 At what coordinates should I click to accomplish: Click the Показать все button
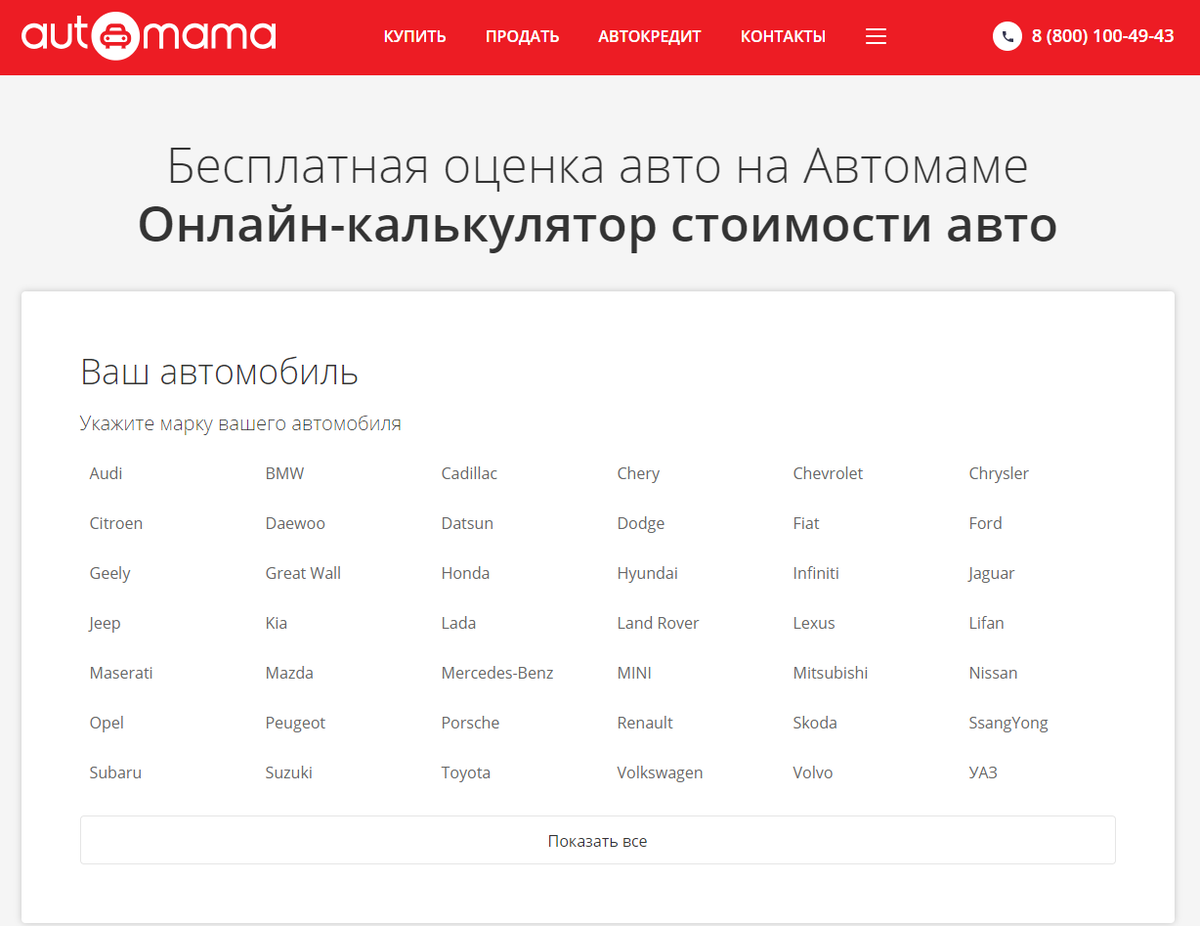(598, 841)
